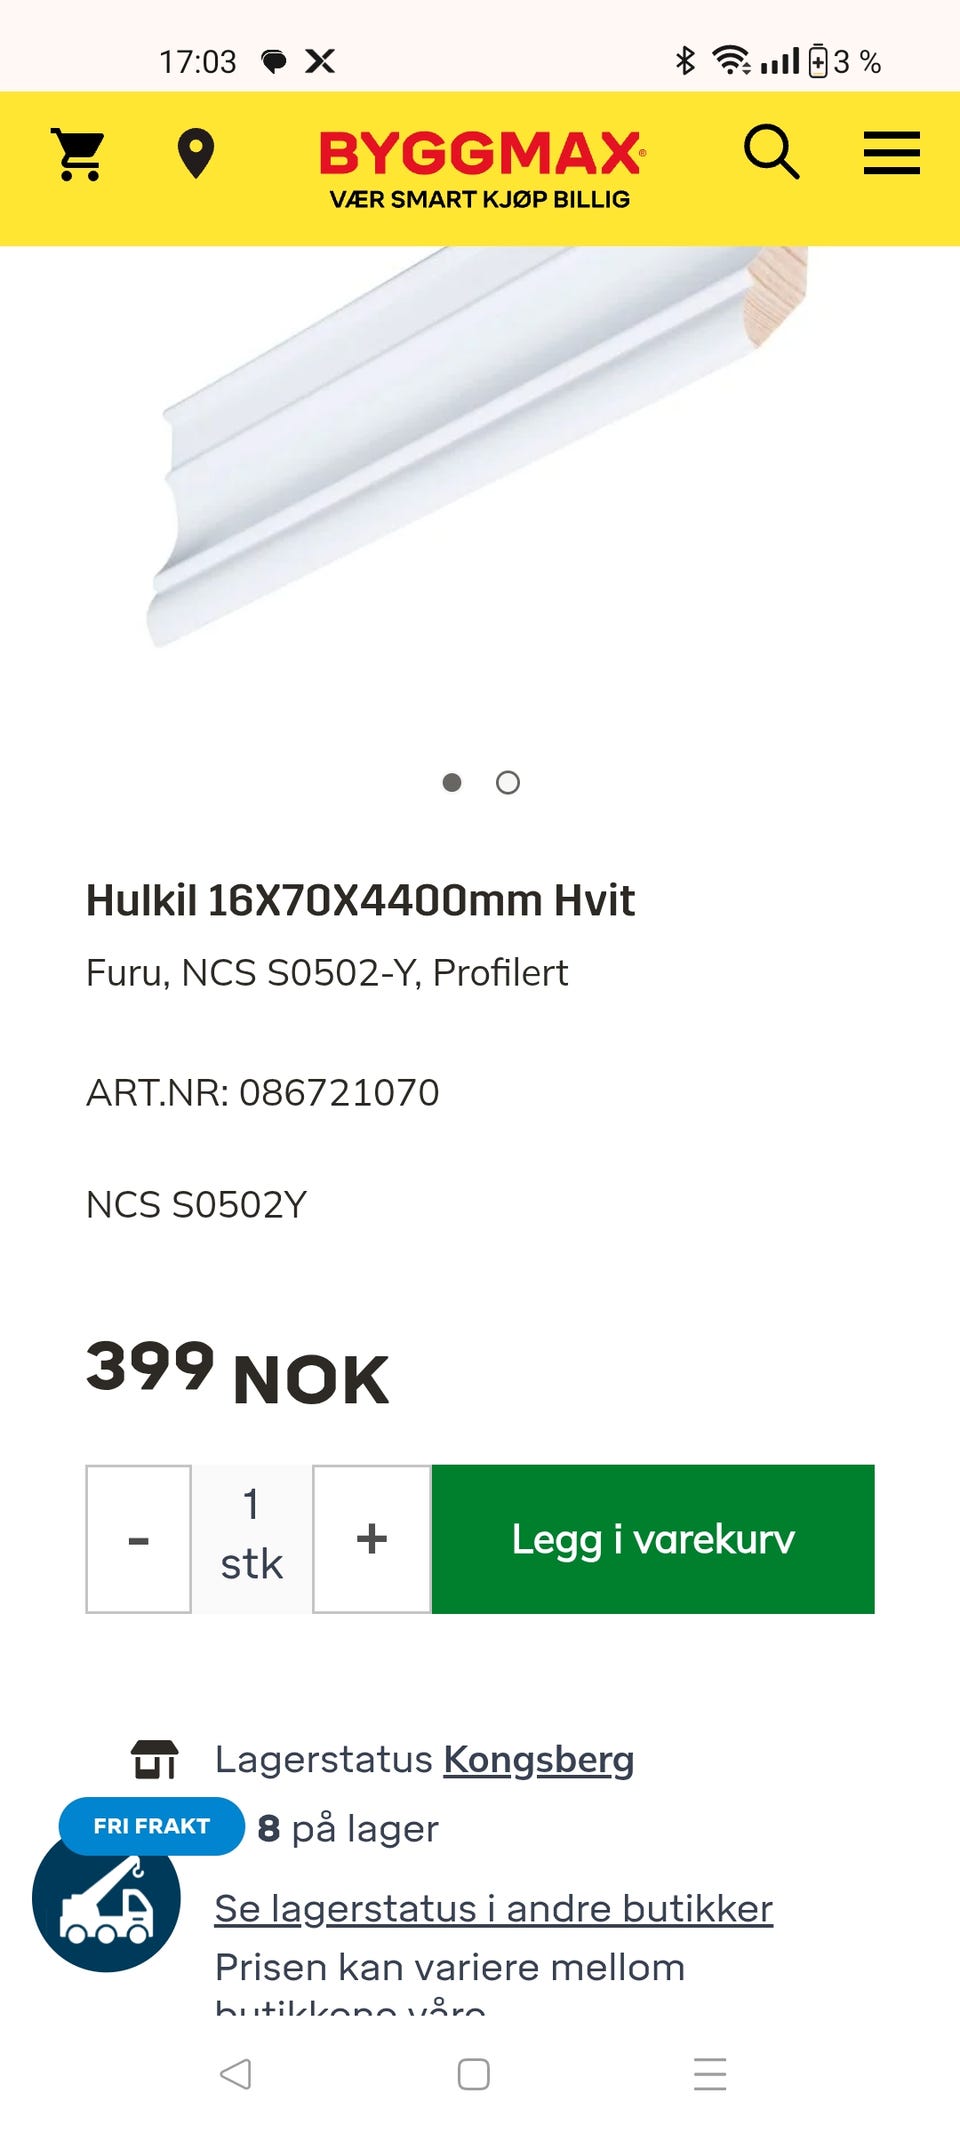Select the quantity field showing 1 stk
Viewport: 960px width, 2133px height.
click(x=252, y=1539)
